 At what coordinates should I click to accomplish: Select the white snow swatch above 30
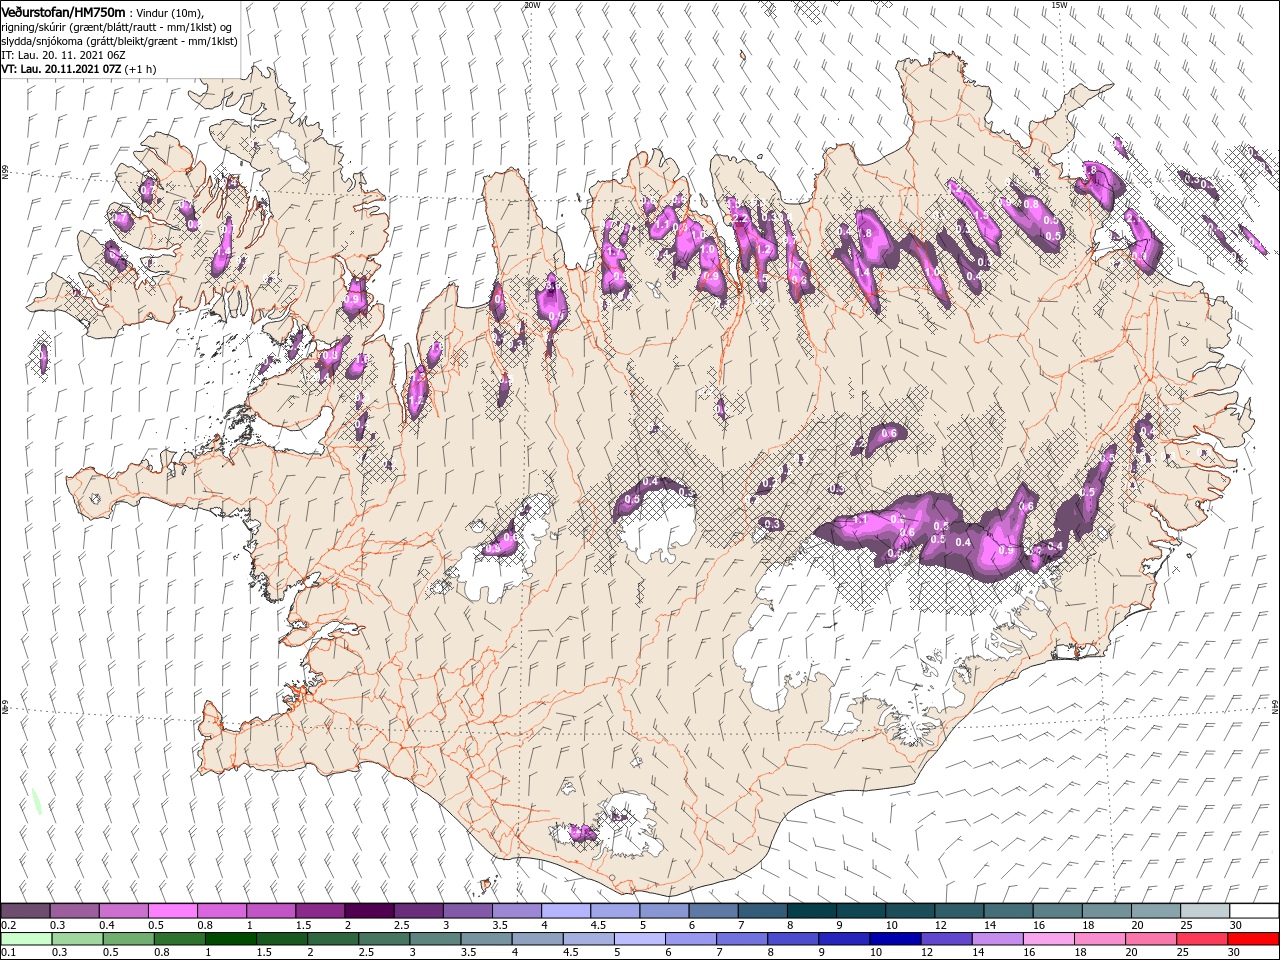(1253, 911)
